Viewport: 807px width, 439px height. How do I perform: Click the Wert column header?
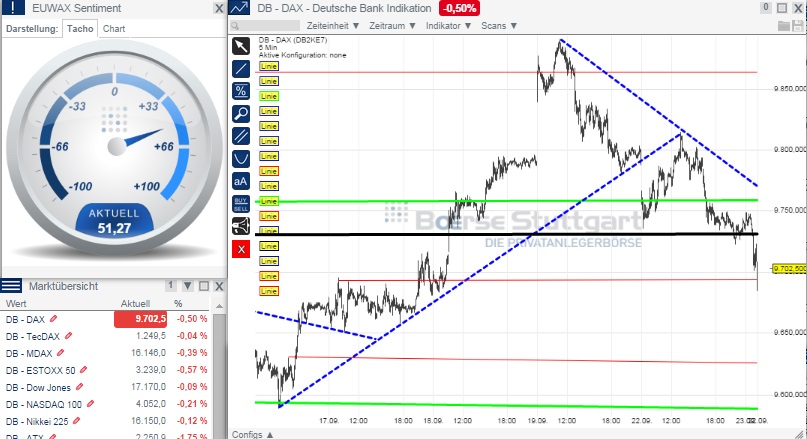click(x=16, y=304)
